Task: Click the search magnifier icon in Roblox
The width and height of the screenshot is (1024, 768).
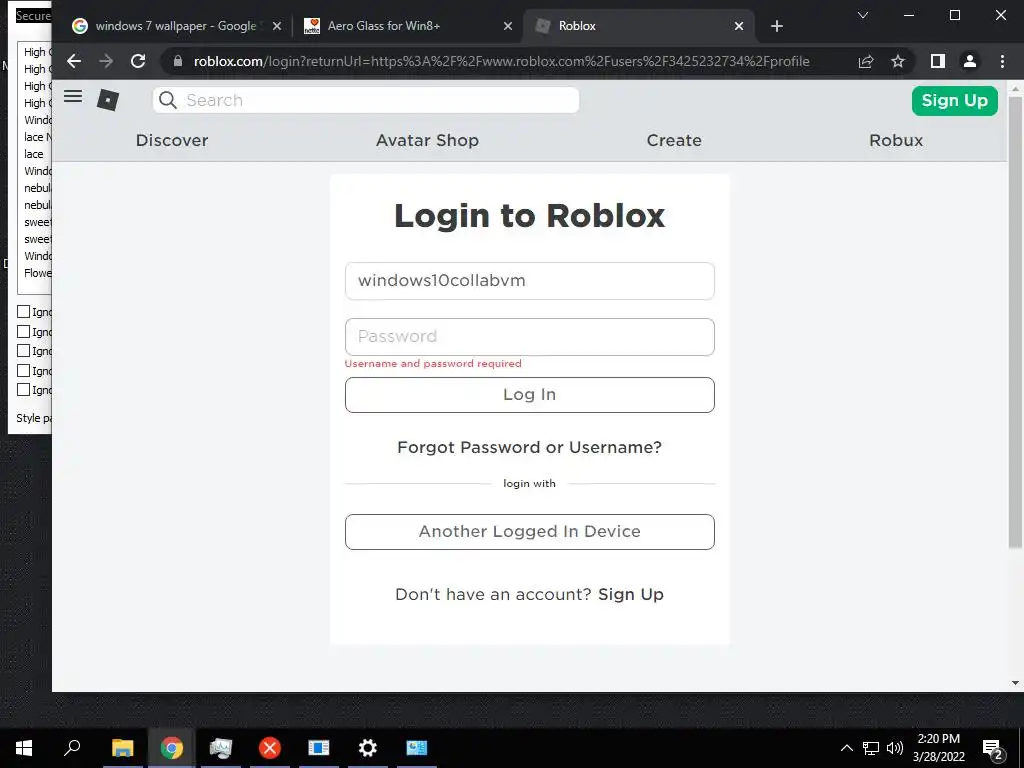Action: pyautogui.click(x=168, y=100)
